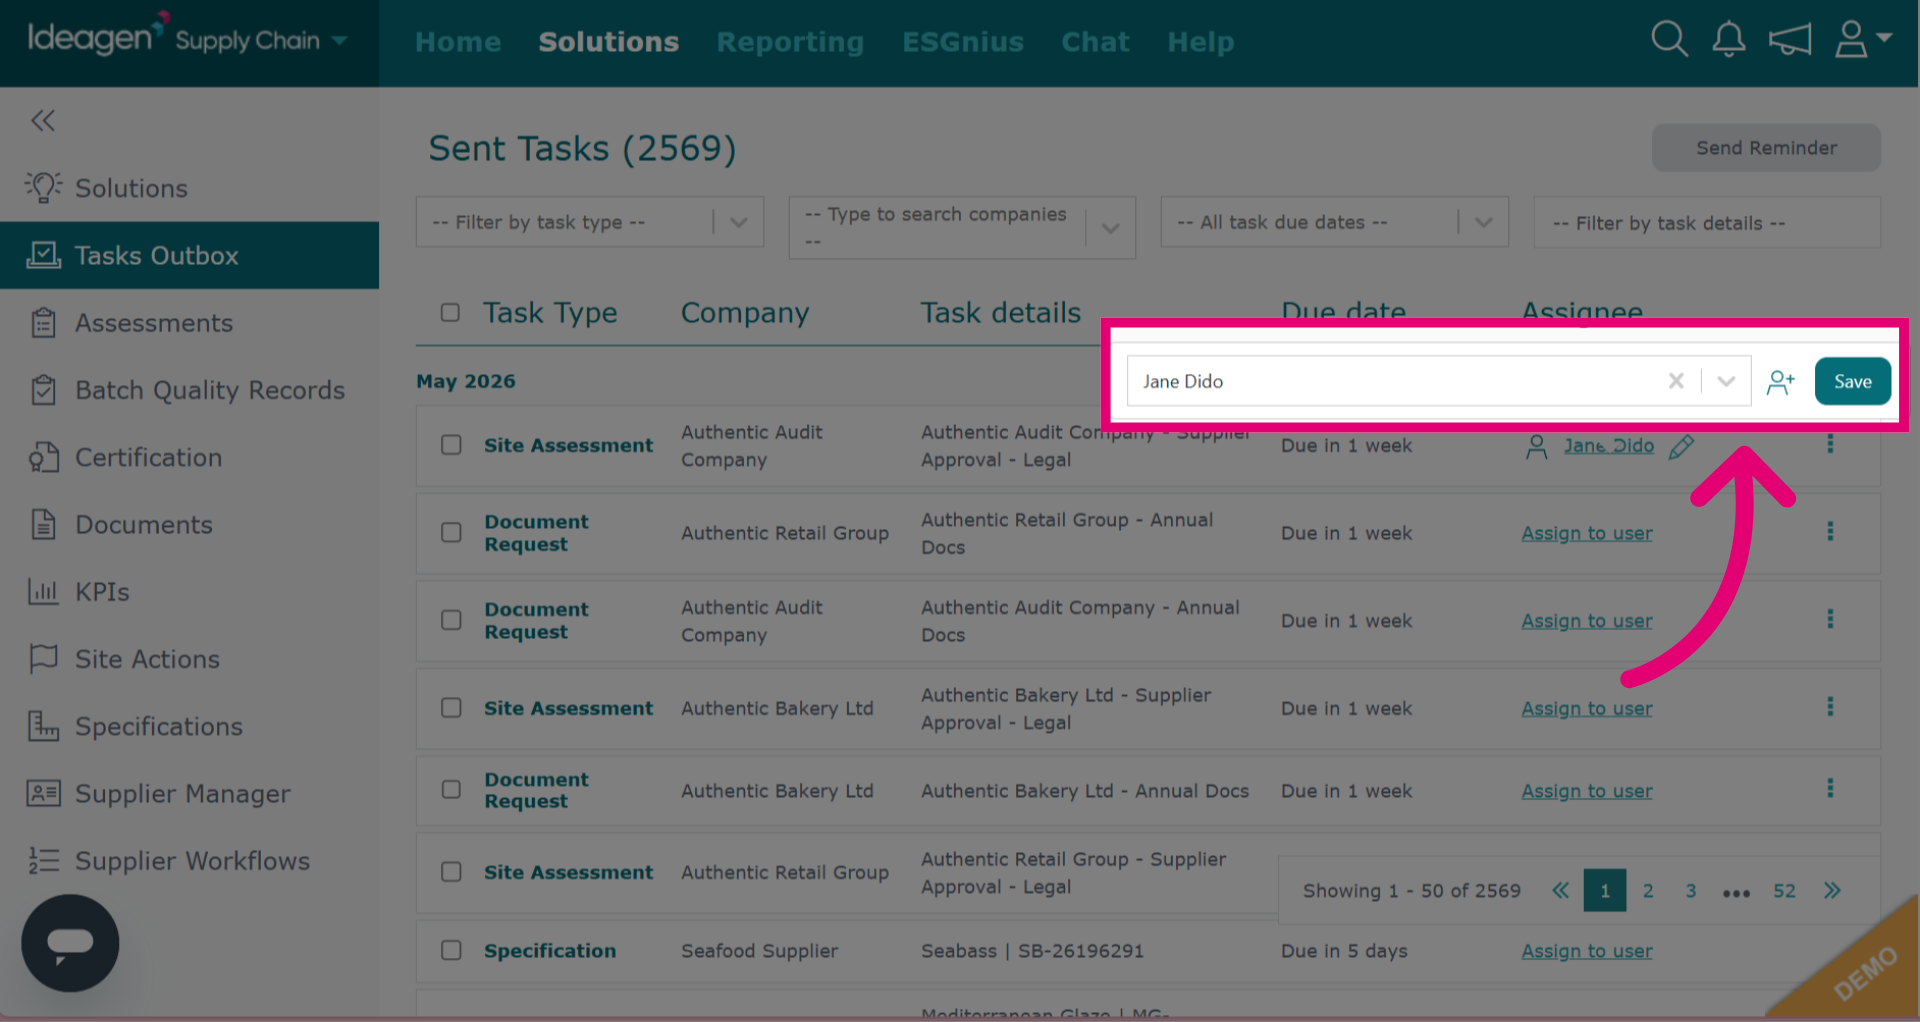Open kebab menu for Authentic Retail Document Request
The height and width of the screenshot is (1022, 1920).
coord(1830,531)
